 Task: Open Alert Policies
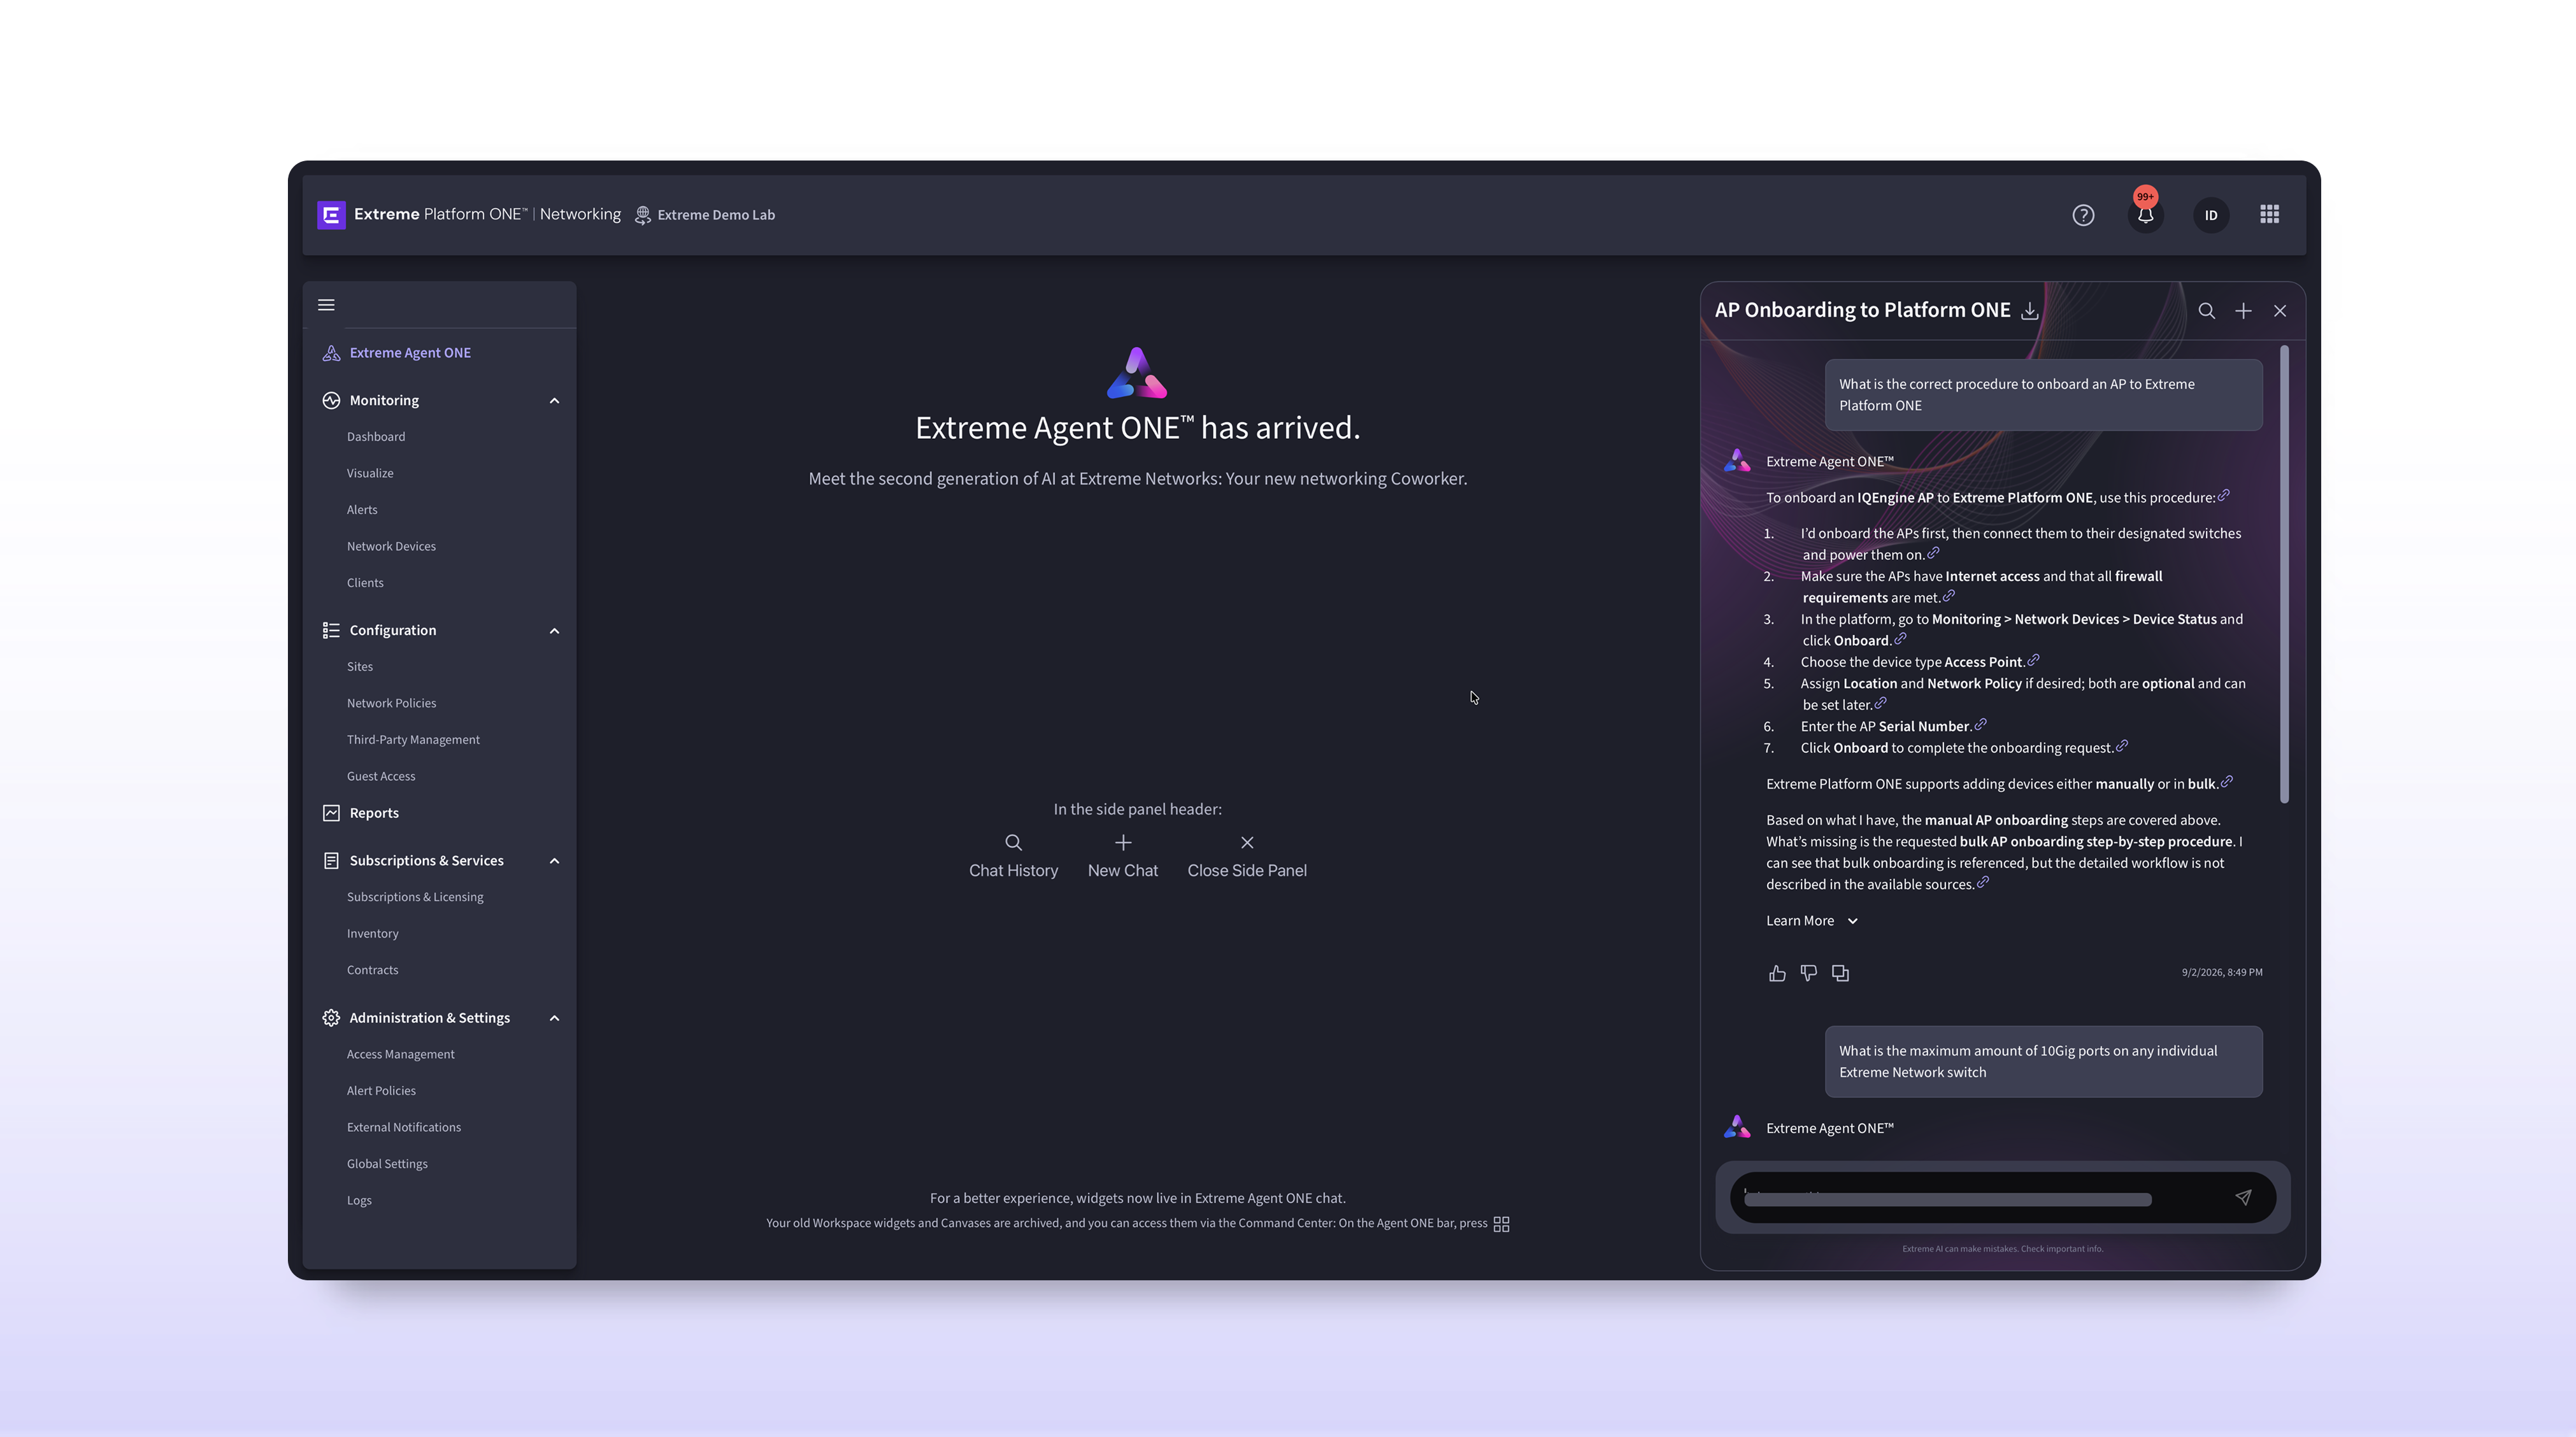tap(381, 1091)
